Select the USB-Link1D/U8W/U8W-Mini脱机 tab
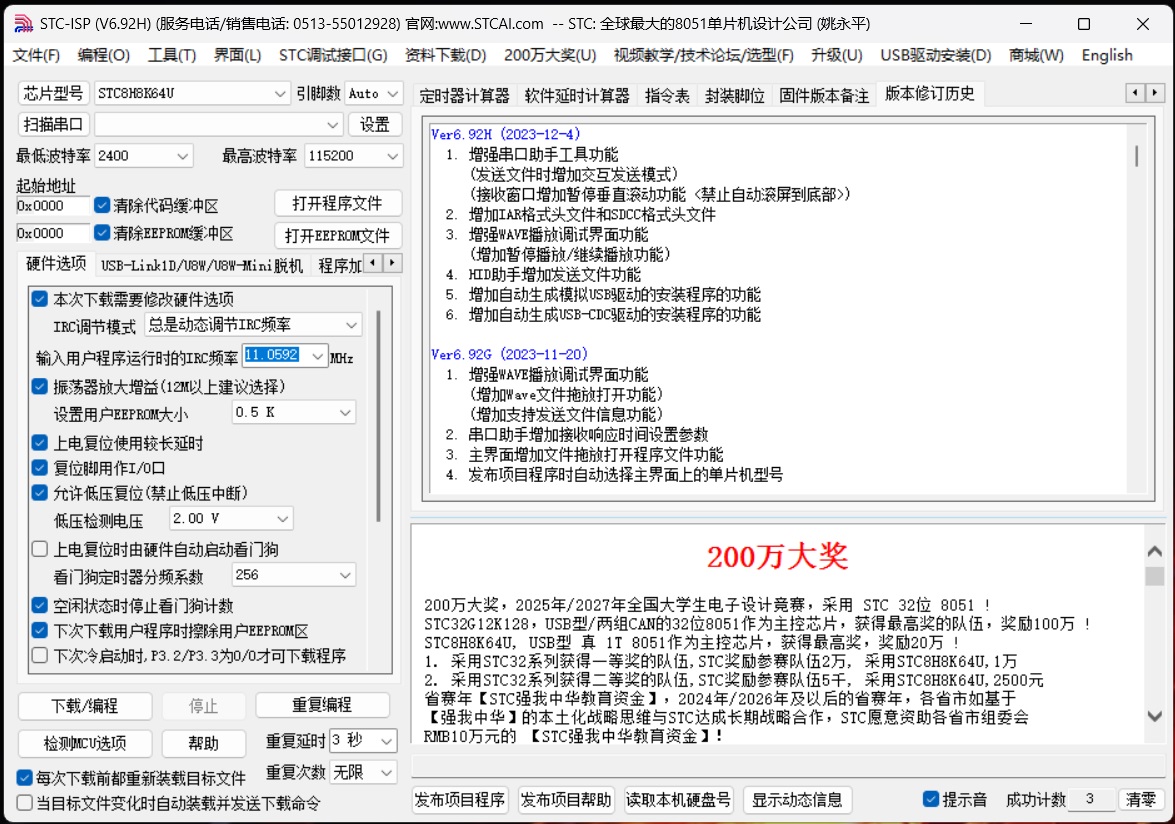The image size is (1175, 824). (202, 265)
